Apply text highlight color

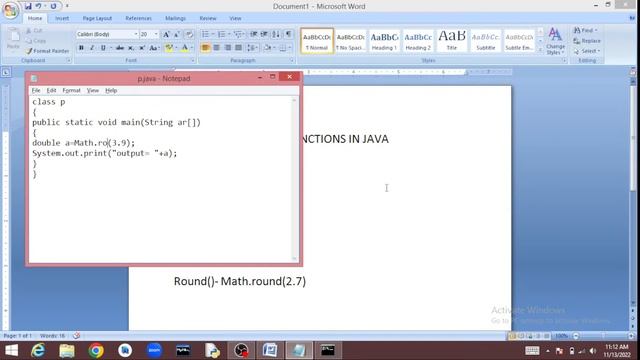pos(169,48)
